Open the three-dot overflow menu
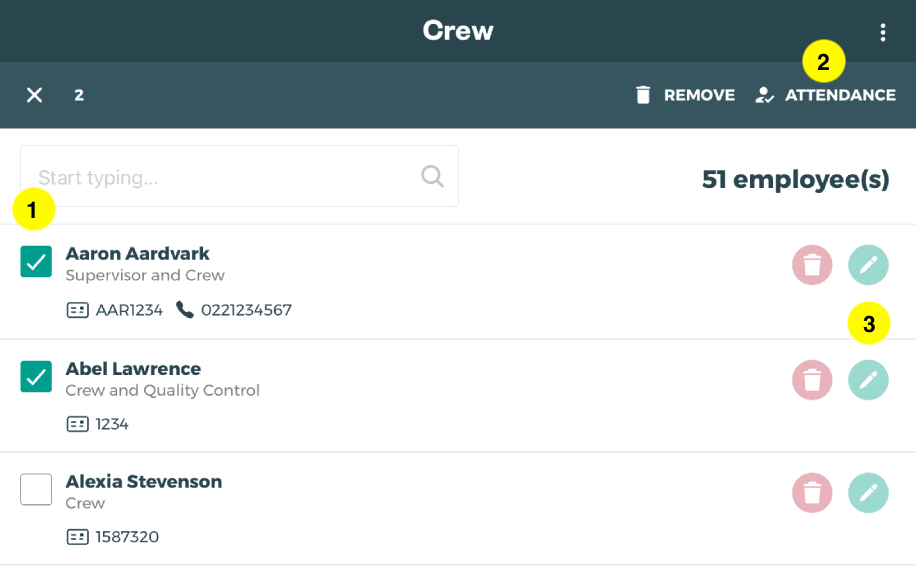The height and width of the screenshot is (576, 916). click(x=882, y=32)
